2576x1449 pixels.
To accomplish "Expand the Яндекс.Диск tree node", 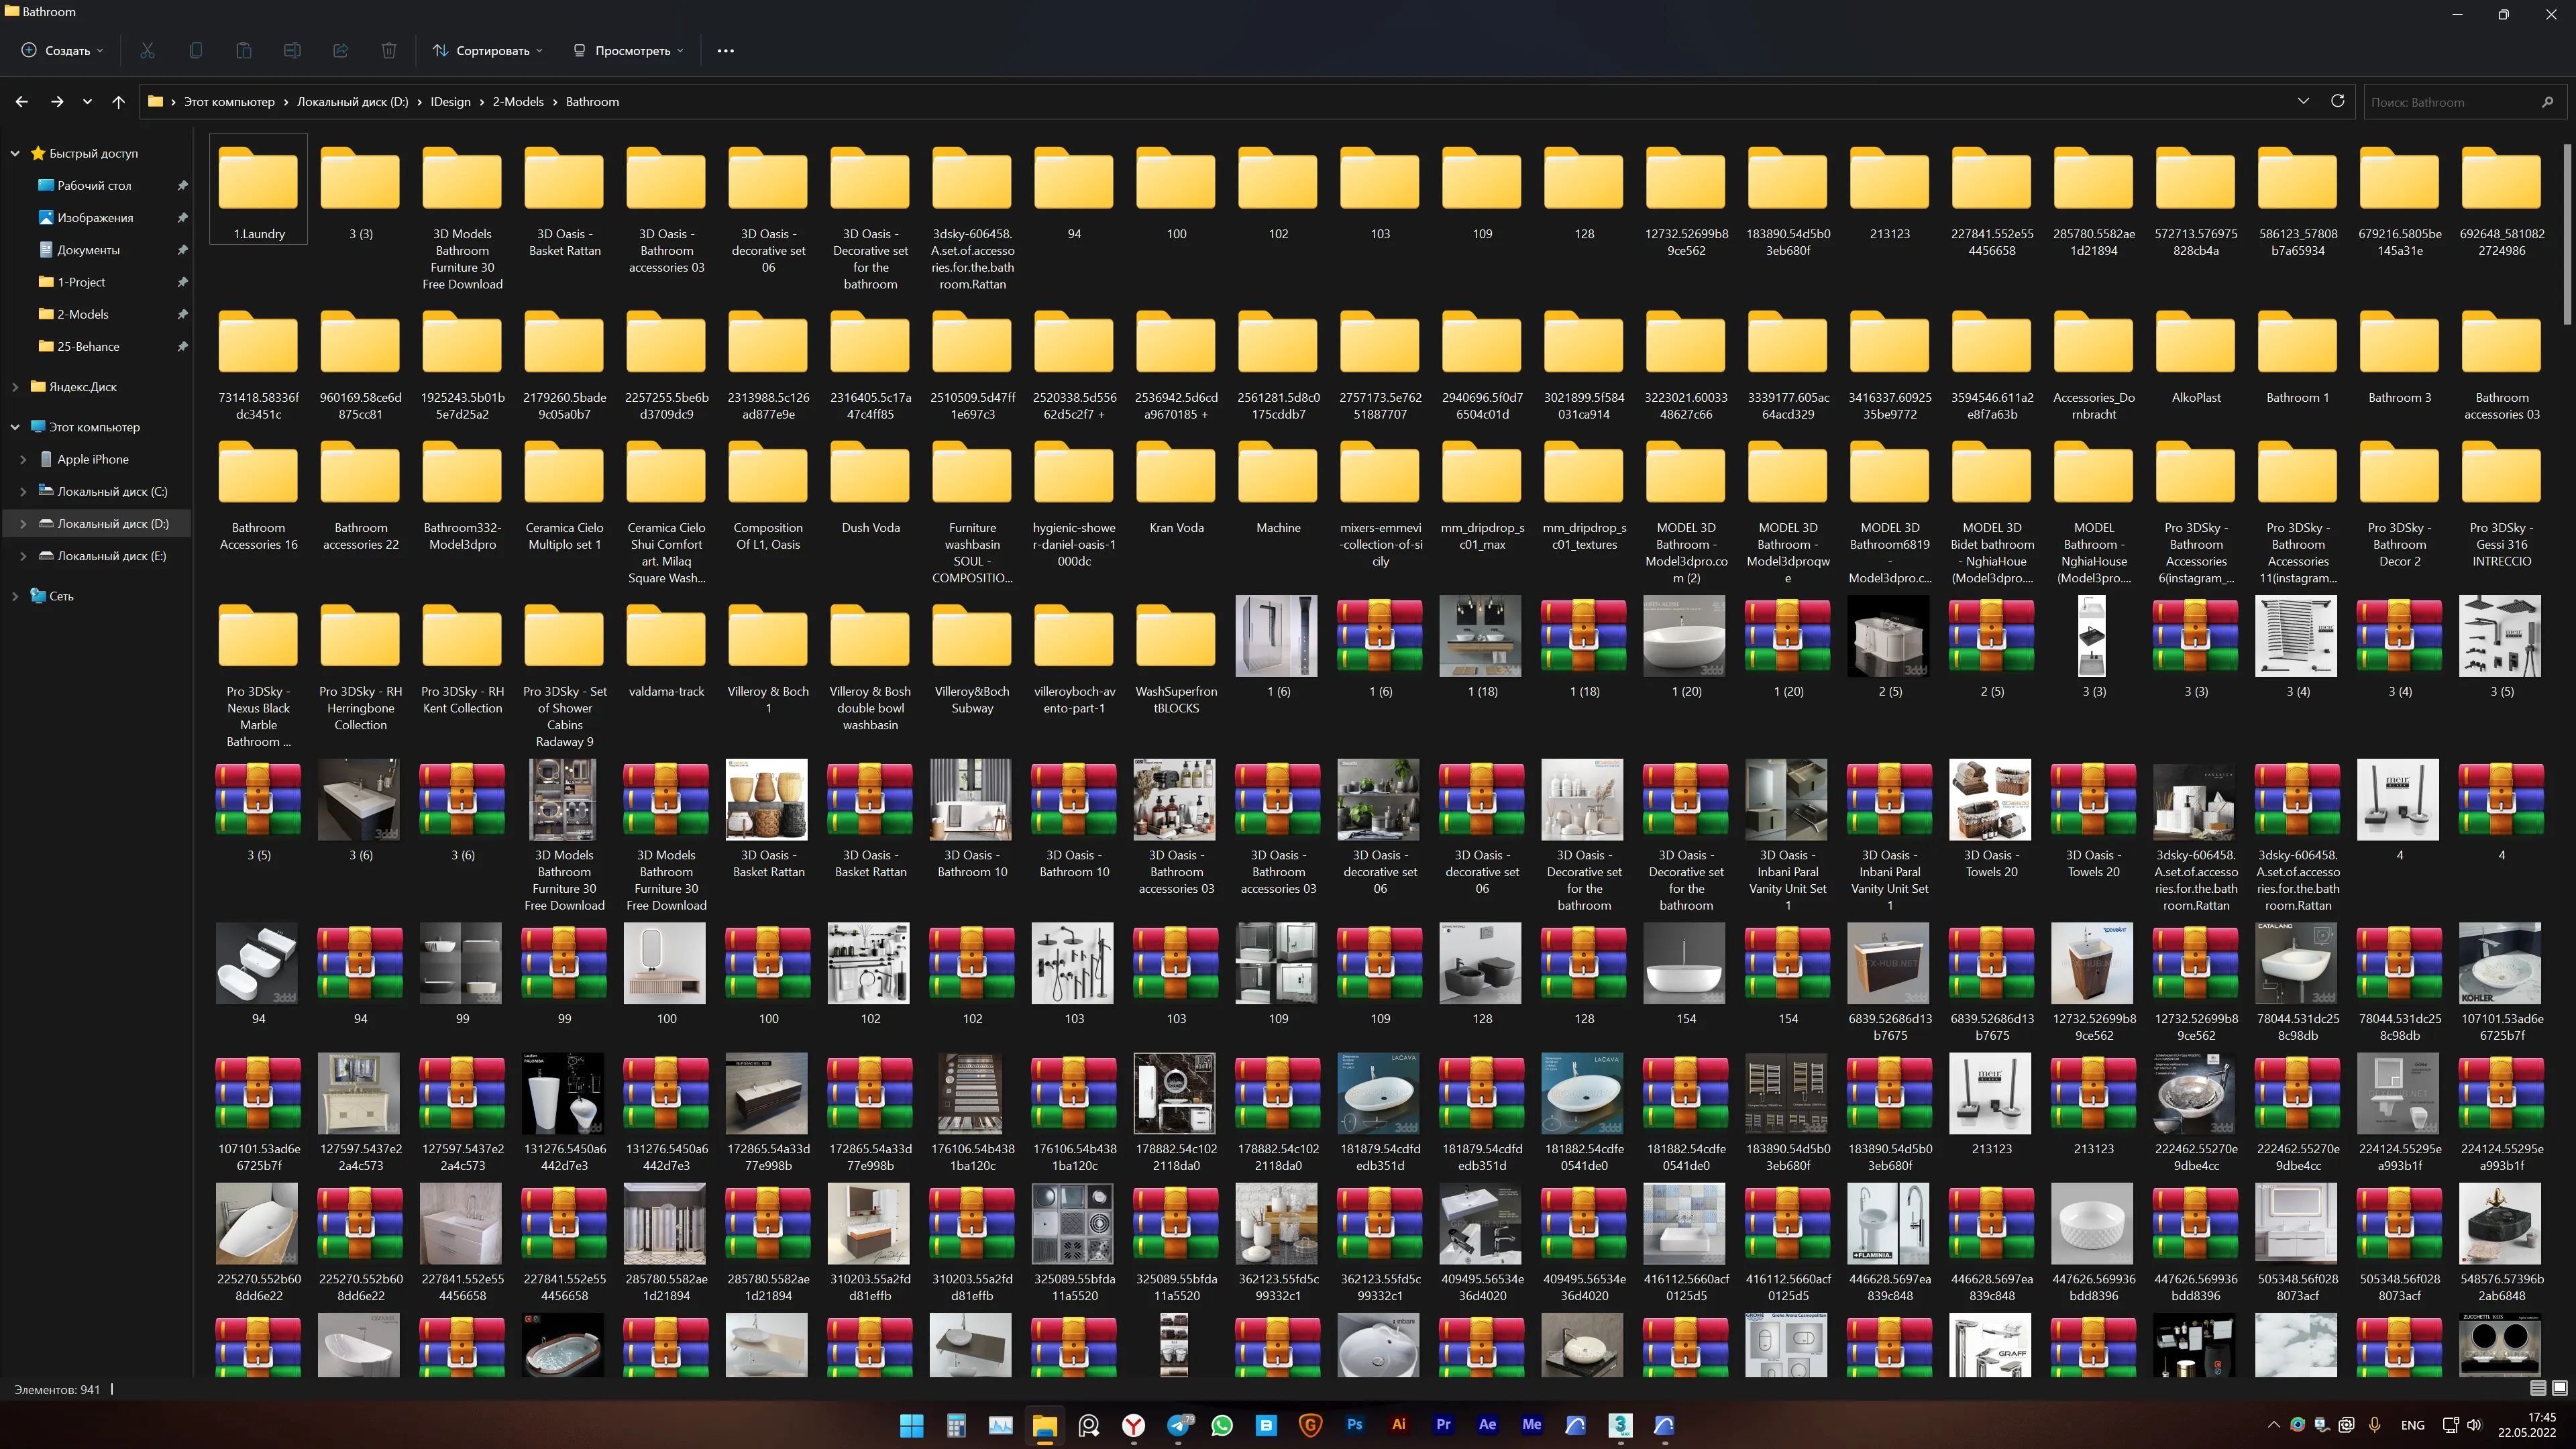I will tap(15, 386).
